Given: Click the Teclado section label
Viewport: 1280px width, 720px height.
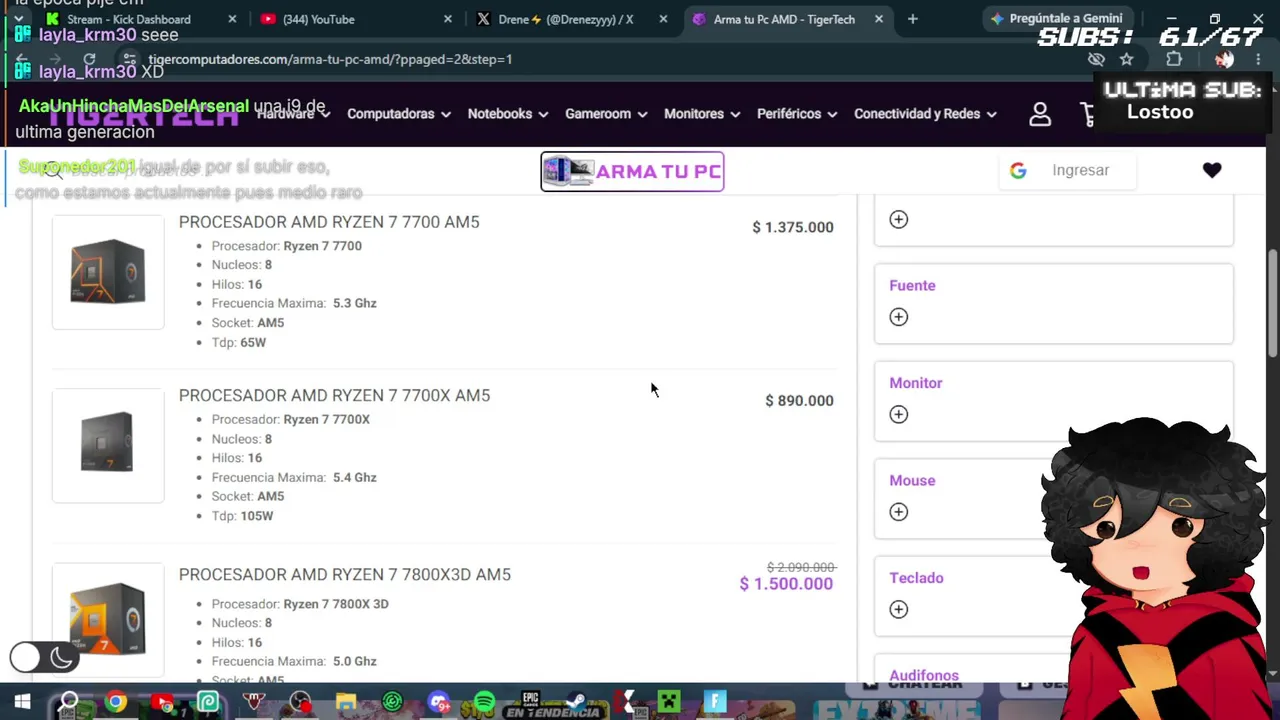Looking at the screenshot, I should [916, 578].
